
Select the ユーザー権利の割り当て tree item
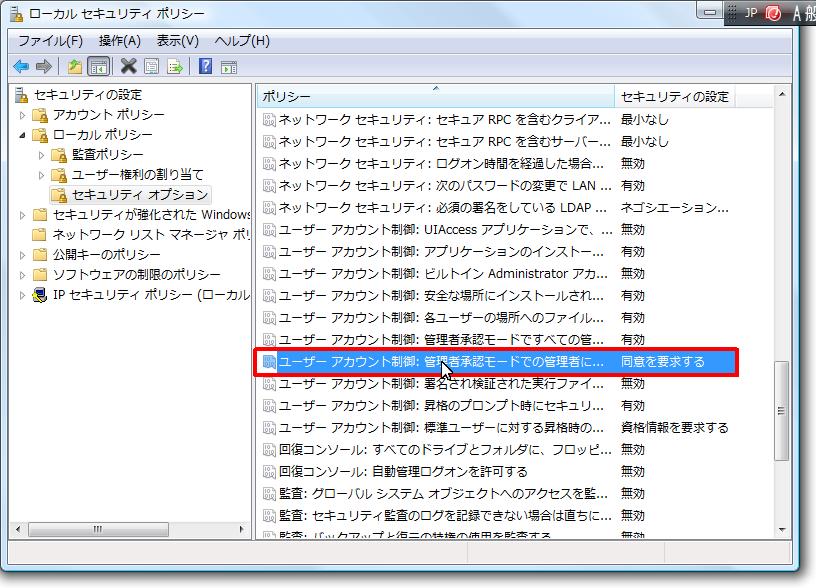coord(137,175)
